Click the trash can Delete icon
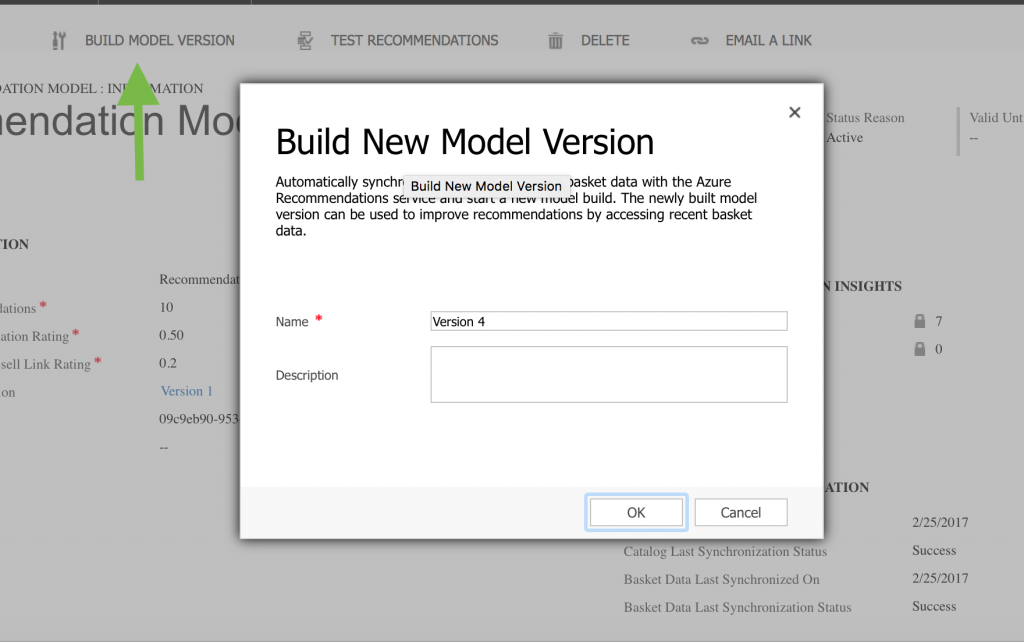Screen dimensions: 1024x642 pos(556,41)
